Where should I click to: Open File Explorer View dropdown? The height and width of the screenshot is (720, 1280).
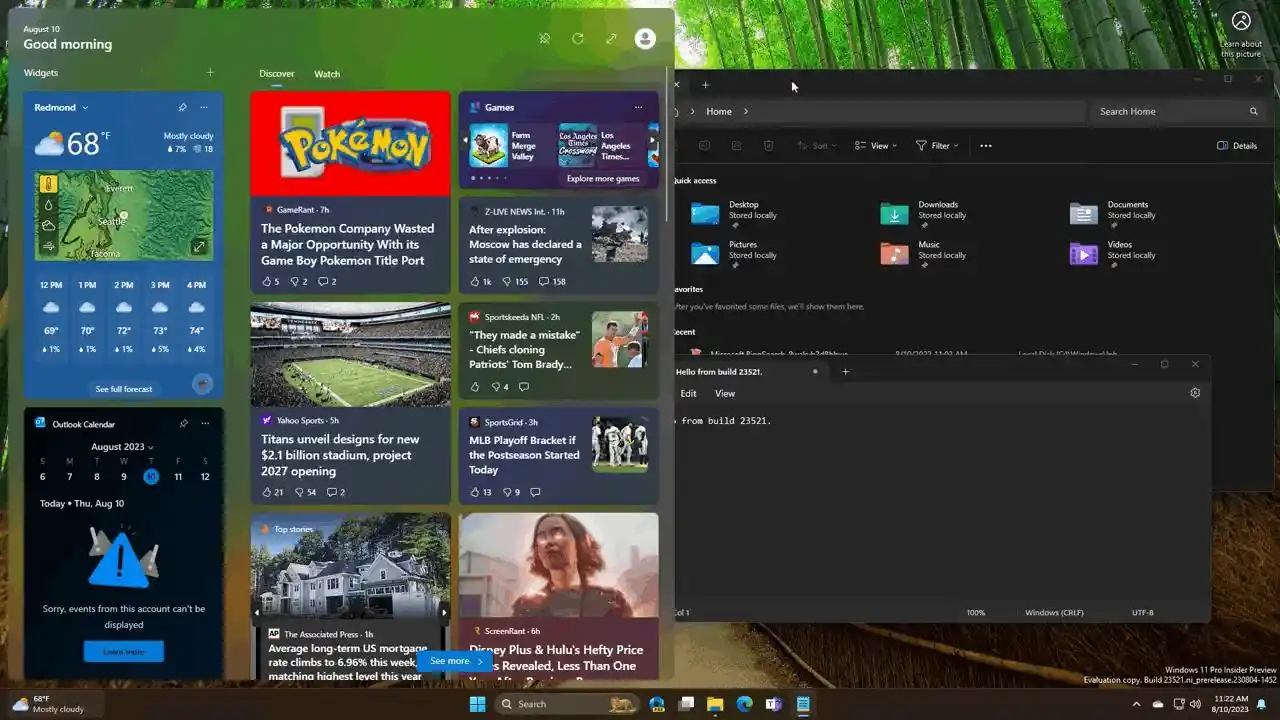[875, 146]
